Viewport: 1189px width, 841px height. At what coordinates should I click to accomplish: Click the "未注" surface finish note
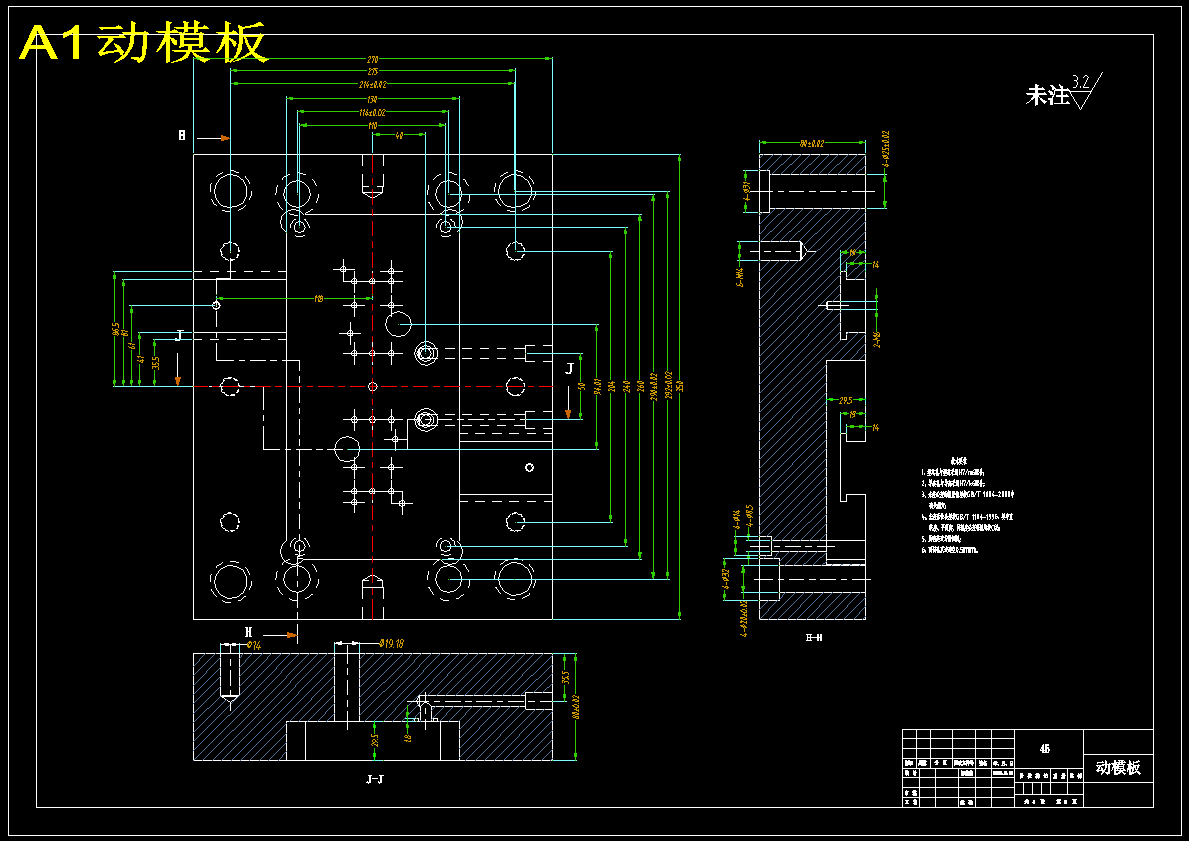pos(1047,96)
